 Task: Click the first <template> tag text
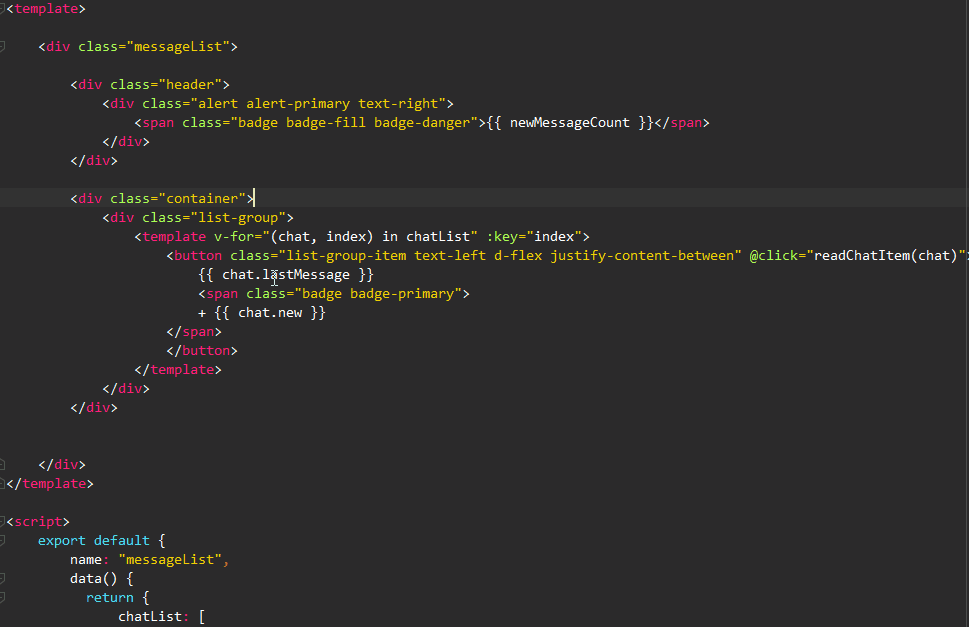pos(46,9)
